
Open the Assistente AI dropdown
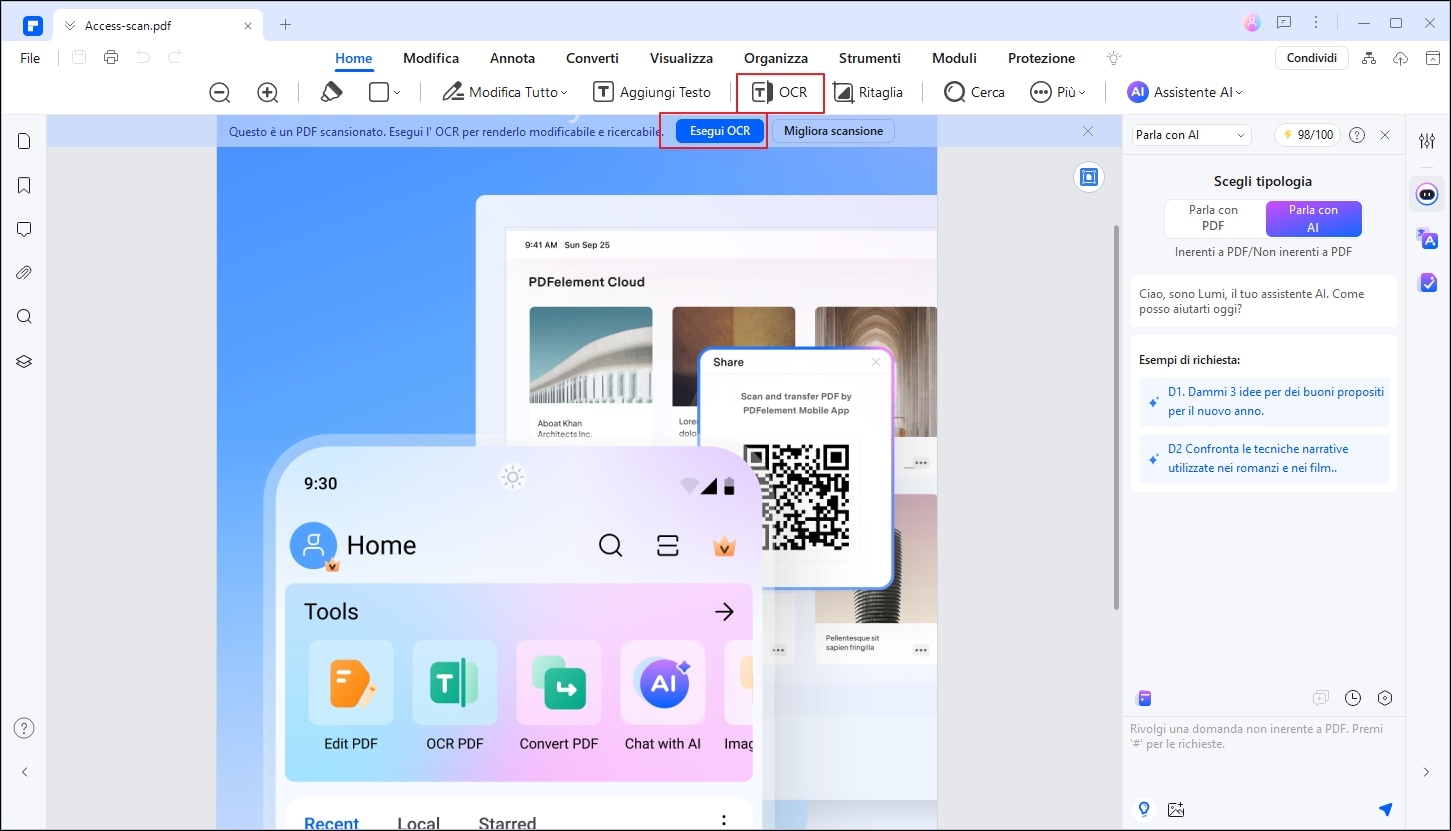1184,92
